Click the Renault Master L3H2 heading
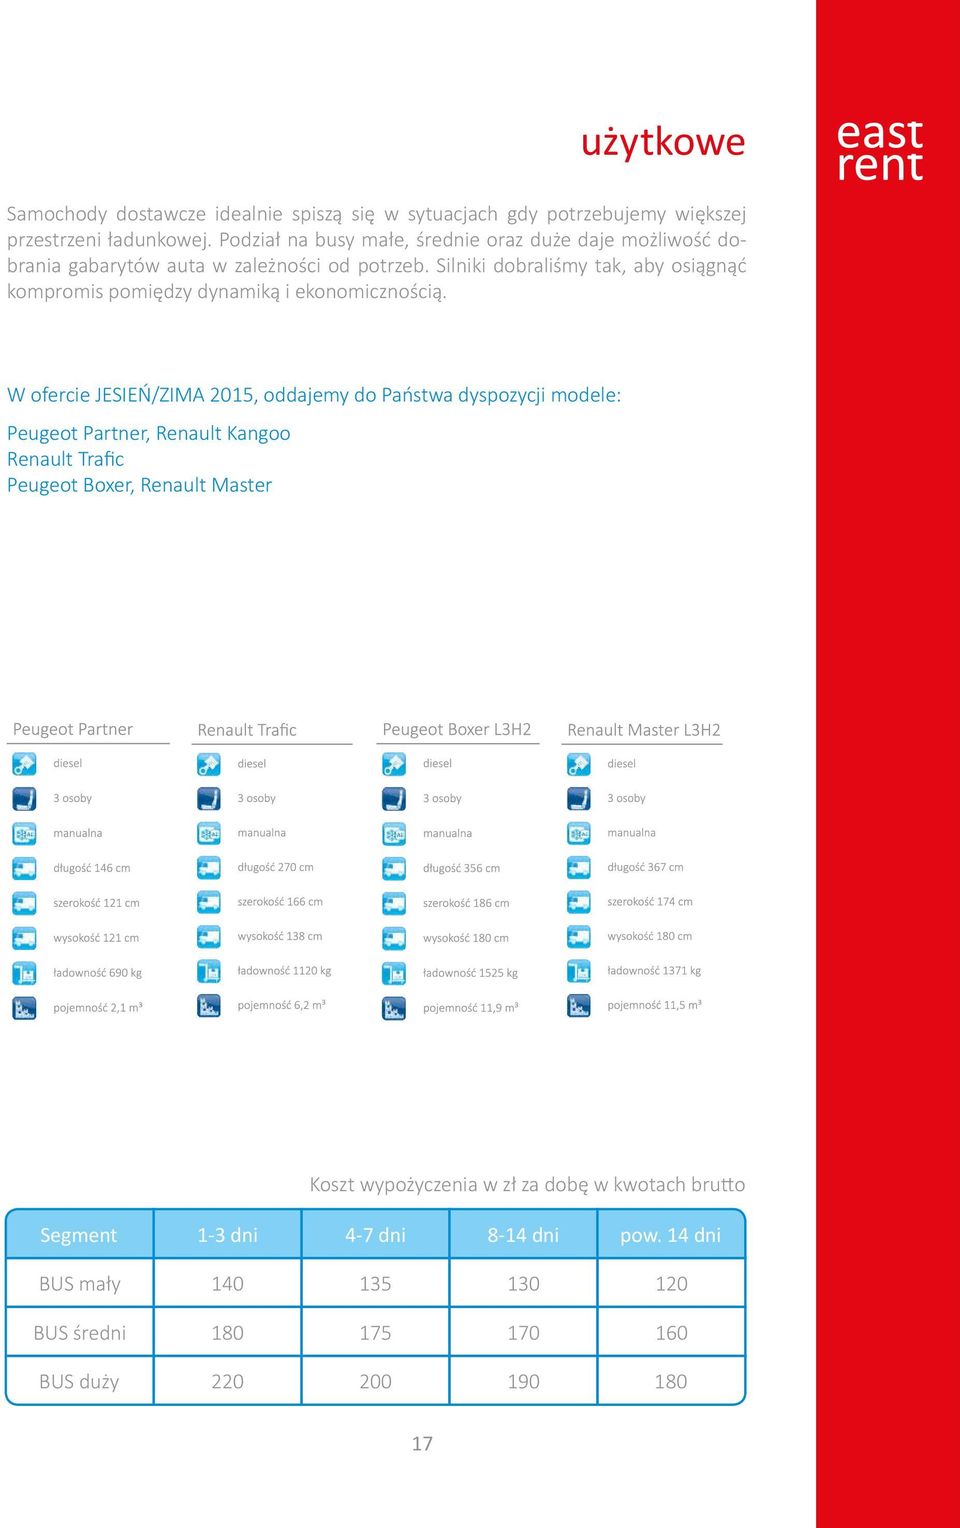 click(x=644, y=730)
